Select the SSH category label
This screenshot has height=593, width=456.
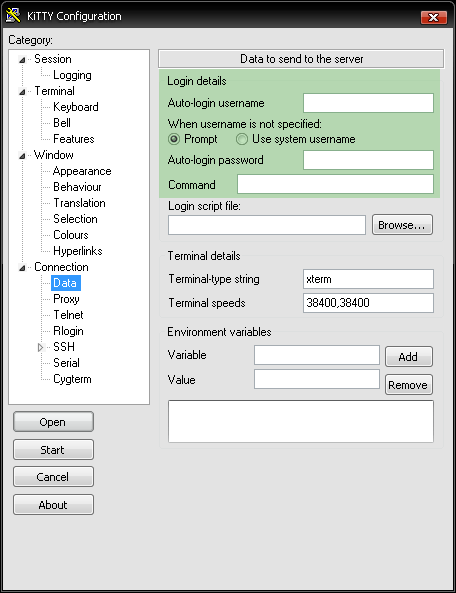pos(64,347)
